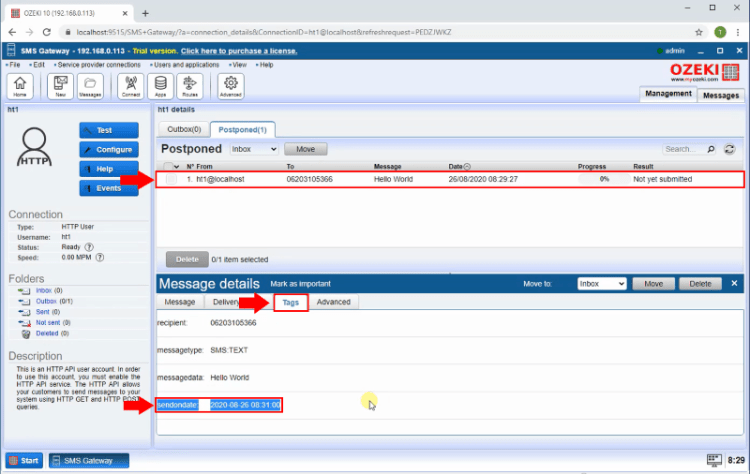The image size is (750, 474).
Task: Open the Move to Inbox dropdown
Action: (602, 284)
